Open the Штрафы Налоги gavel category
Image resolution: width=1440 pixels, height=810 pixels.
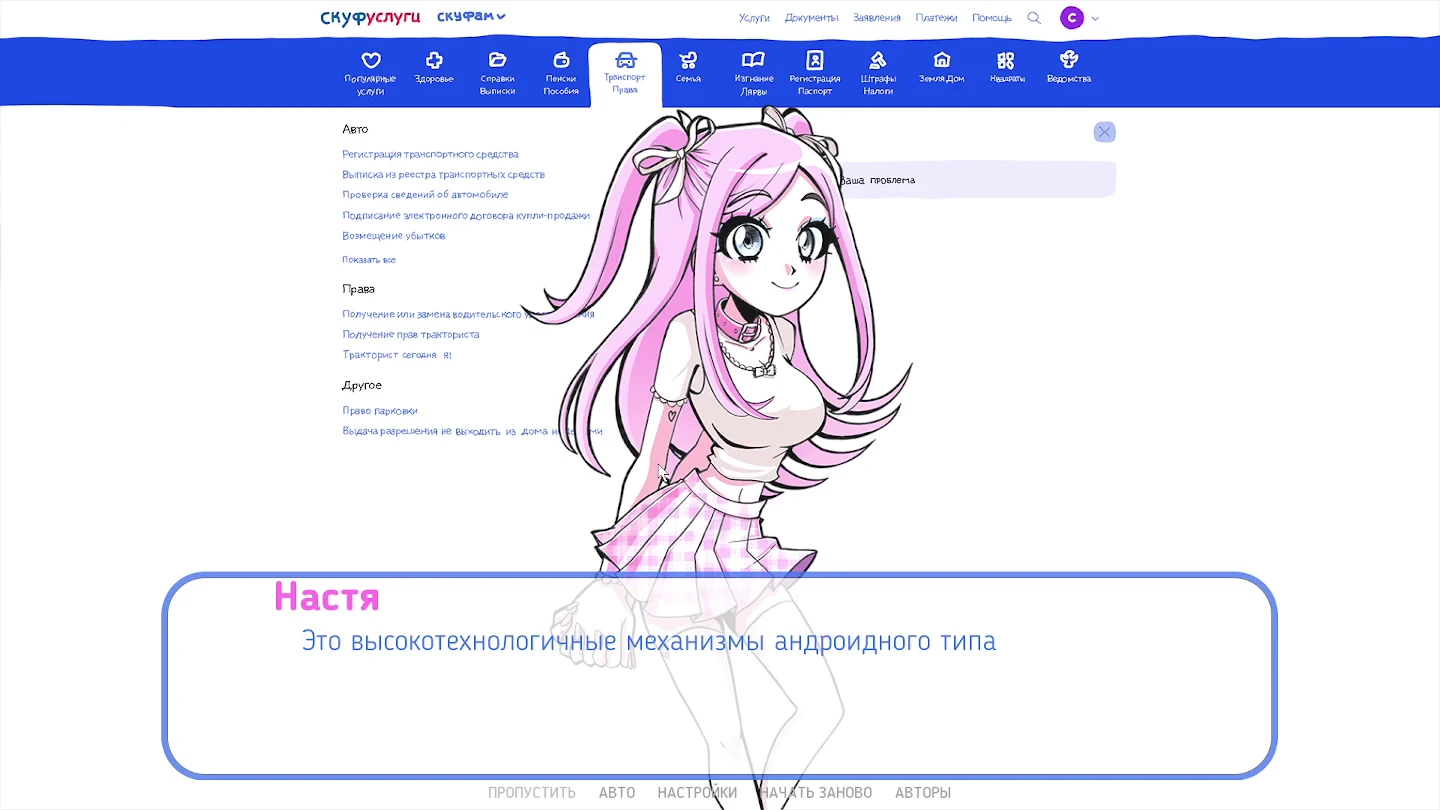(x=878, y=73)
